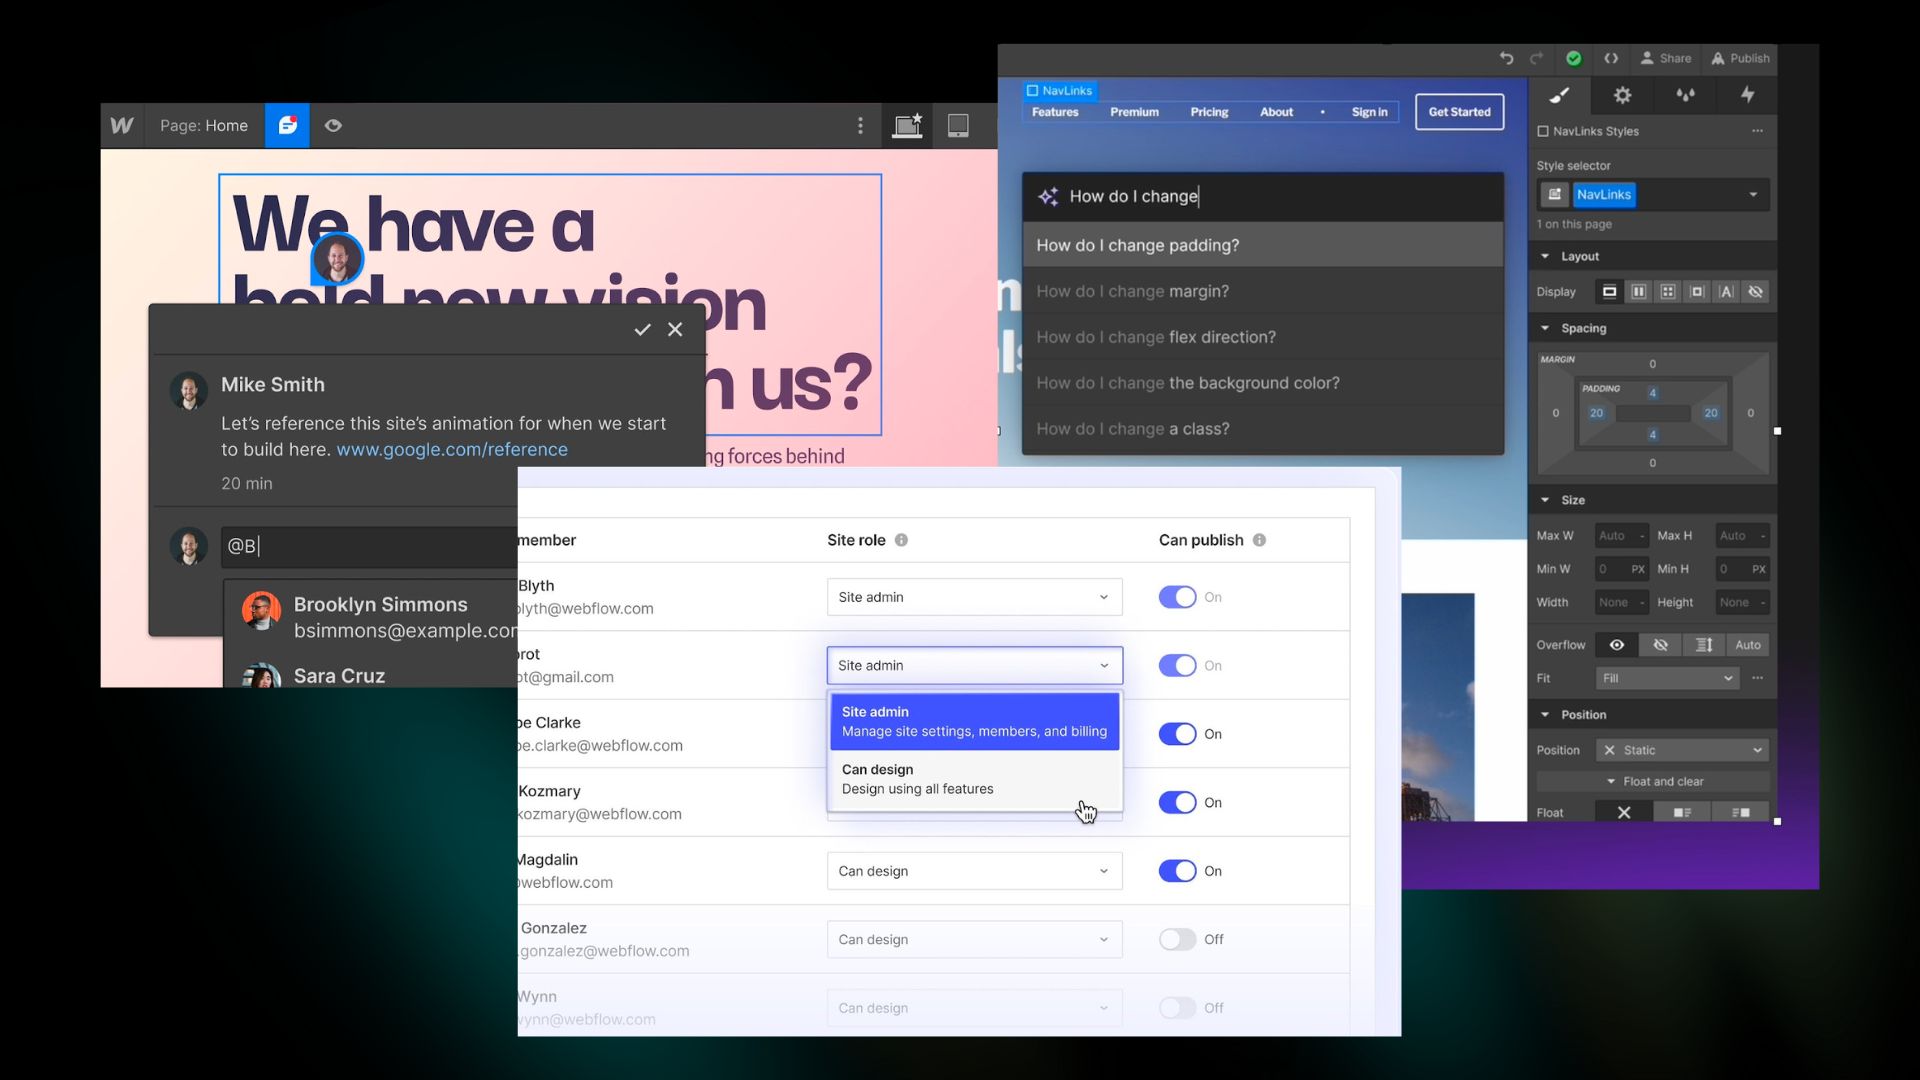The image size is (1920, 1080).
Task: Open the www.google.com/reference link
Action: click(x=451, y=450)
